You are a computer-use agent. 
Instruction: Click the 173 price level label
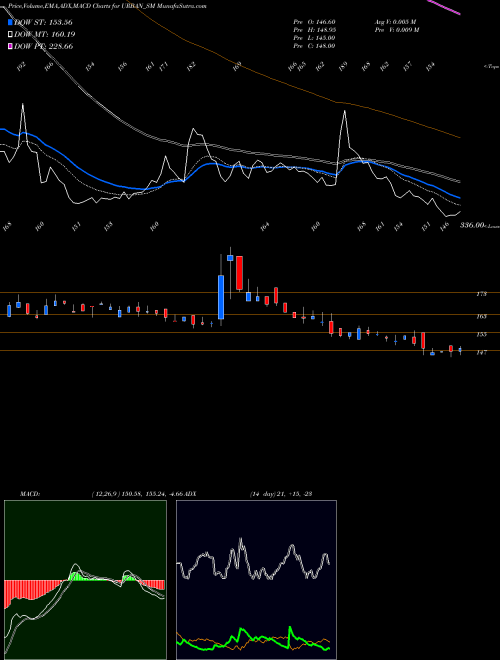[x=481, y=294]
